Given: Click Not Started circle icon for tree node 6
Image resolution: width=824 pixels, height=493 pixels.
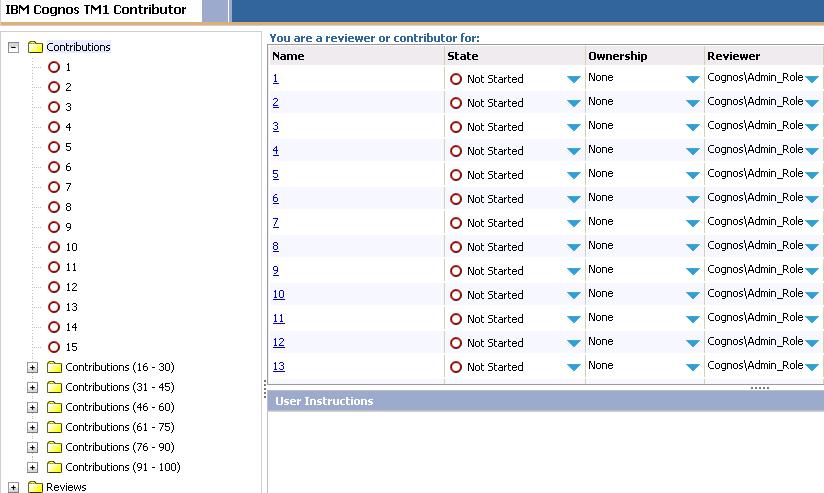Looking at the screenshot, I should click(54, 167).
